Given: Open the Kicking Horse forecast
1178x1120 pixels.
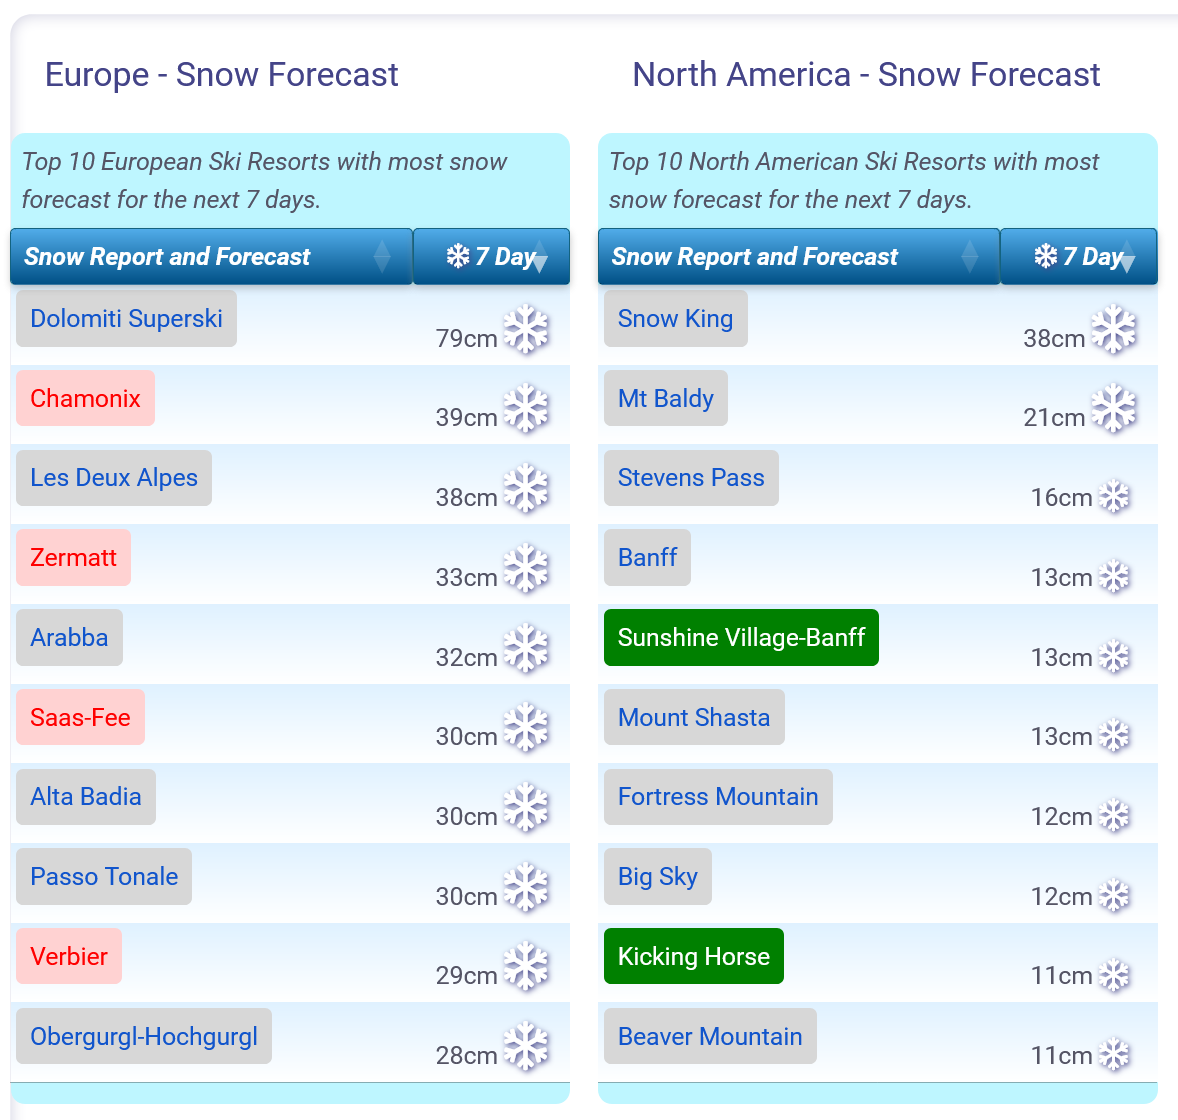Looking at the screenshot, I should point(693,956).
